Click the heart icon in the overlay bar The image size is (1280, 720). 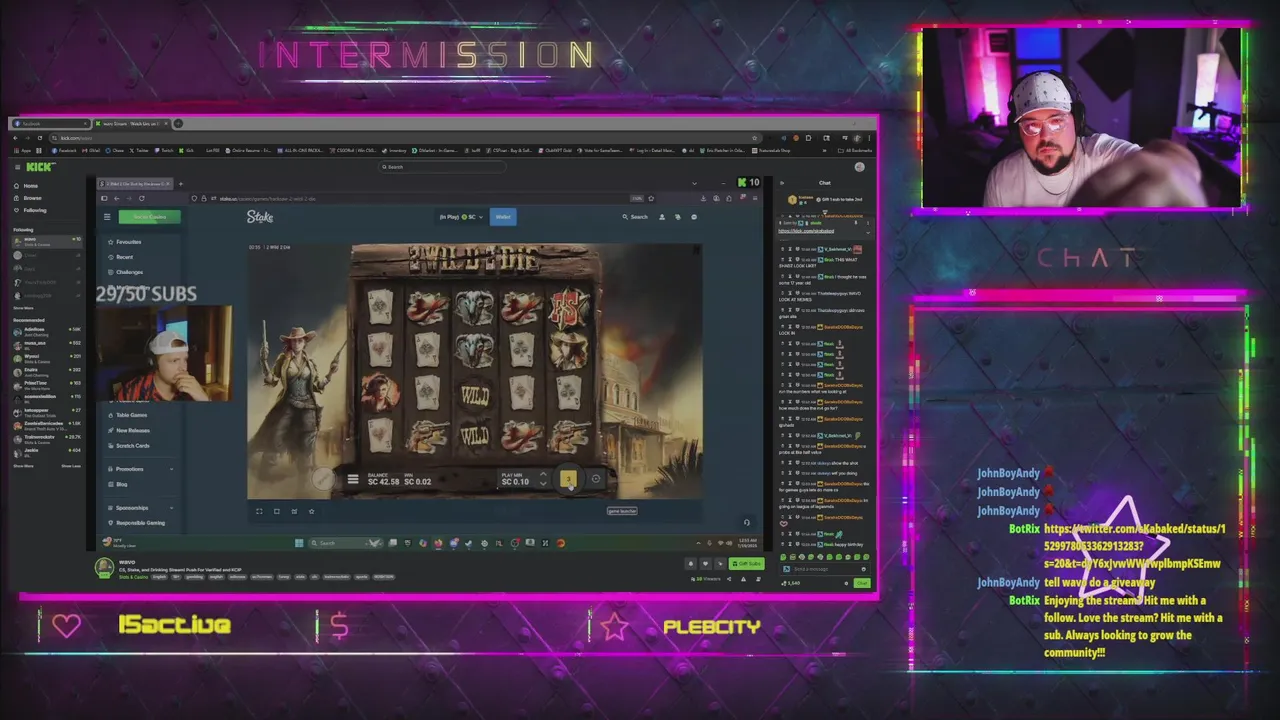(x=67, y=626)
